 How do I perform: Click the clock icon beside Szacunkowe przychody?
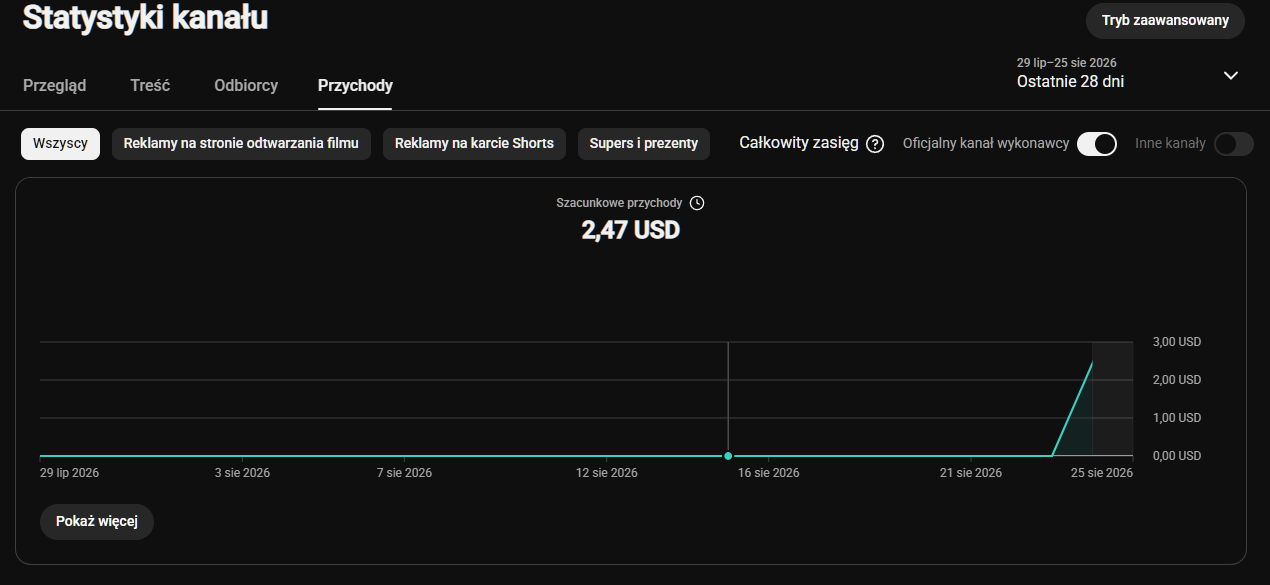[697, 203]
